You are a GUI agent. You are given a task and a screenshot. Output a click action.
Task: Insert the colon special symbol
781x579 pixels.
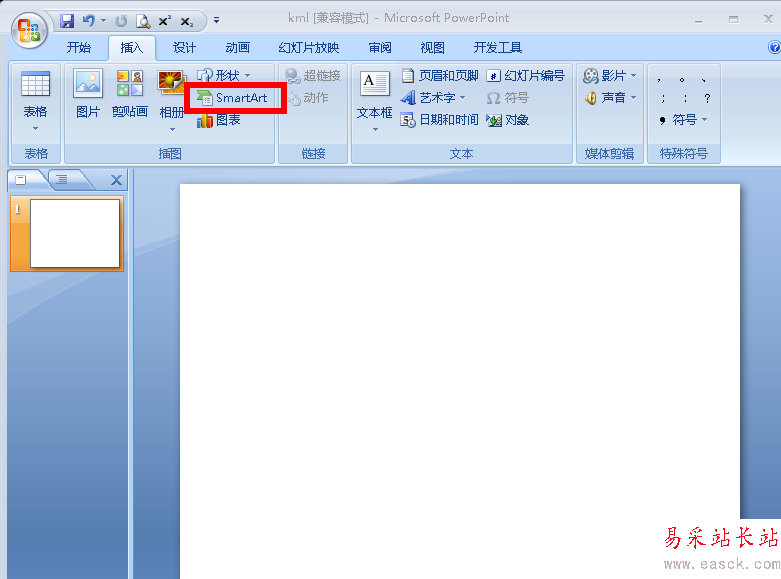pos(685,99)
